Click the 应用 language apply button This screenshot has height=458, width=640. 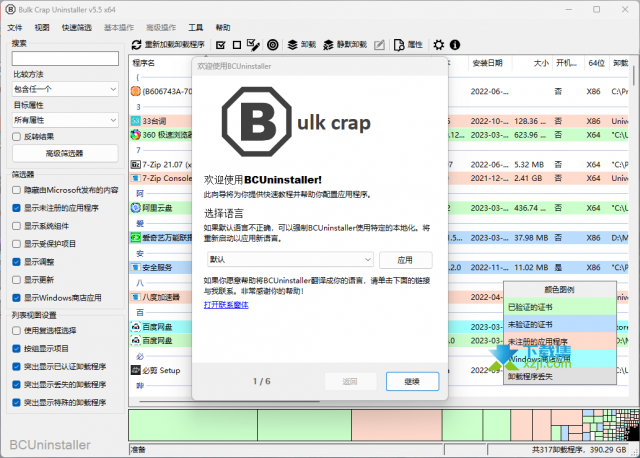click(405, 260)
